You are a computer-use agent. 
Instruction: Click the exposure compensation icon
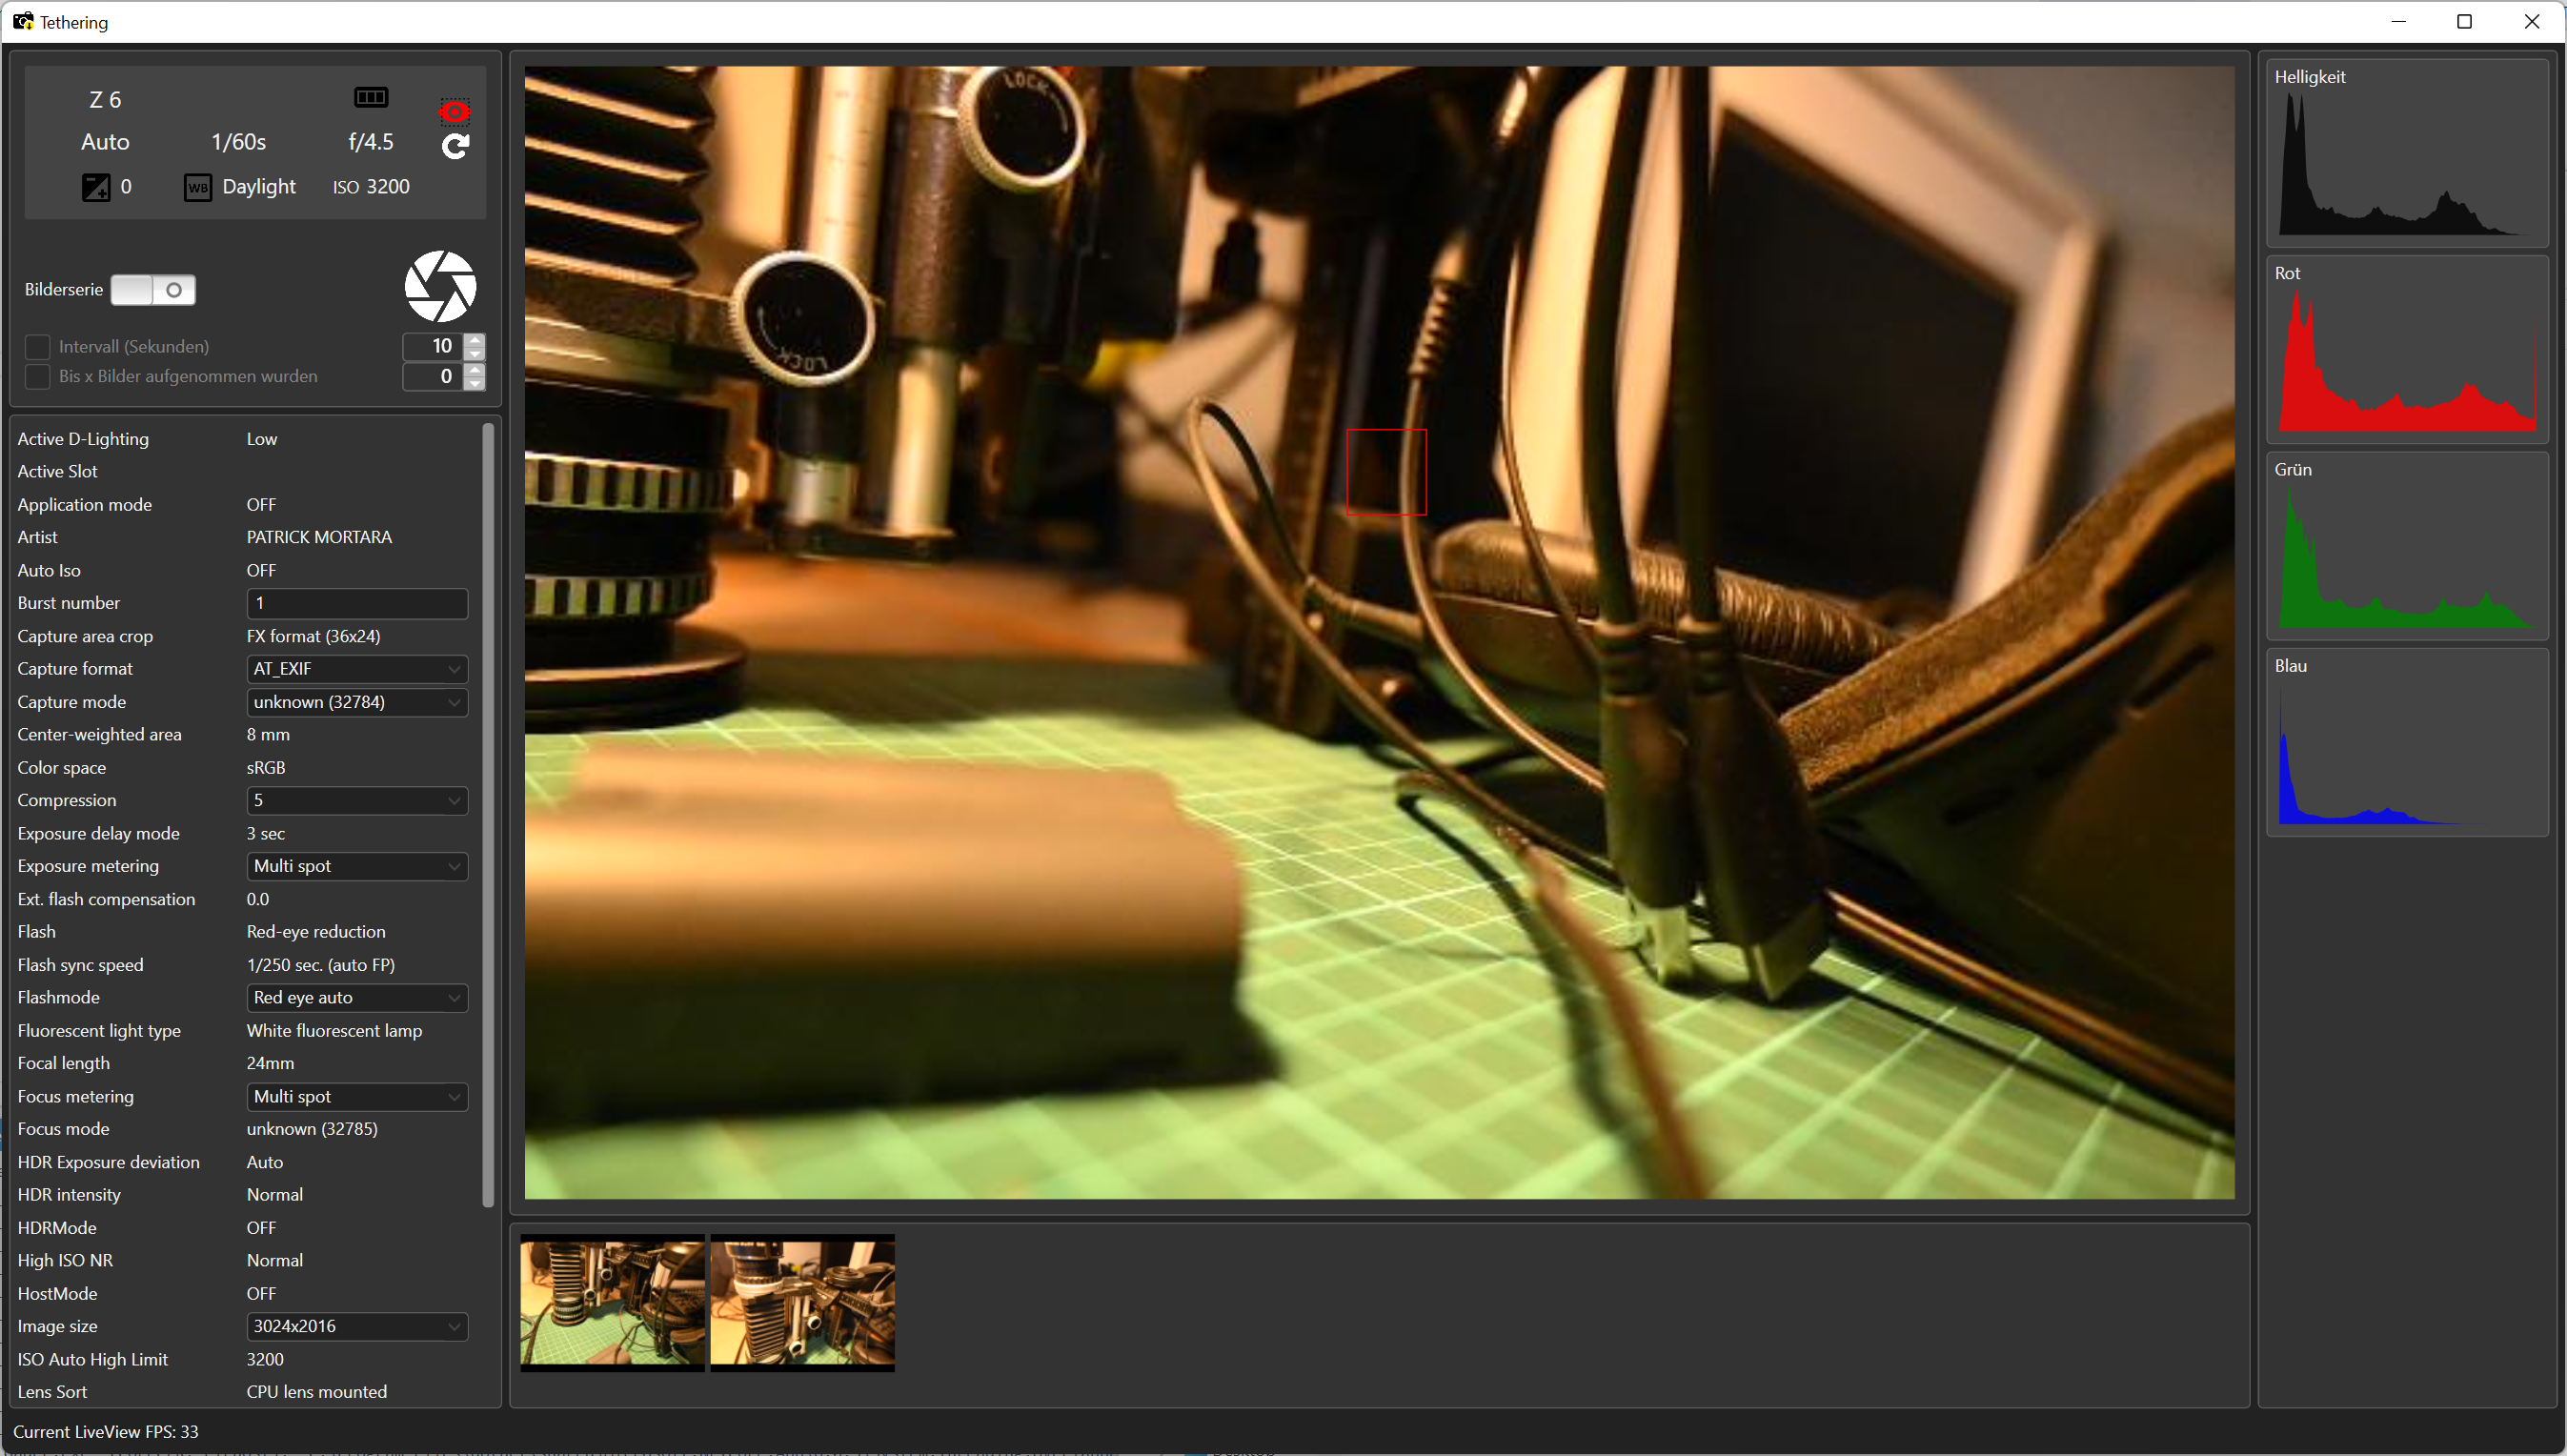coord(96,187)
